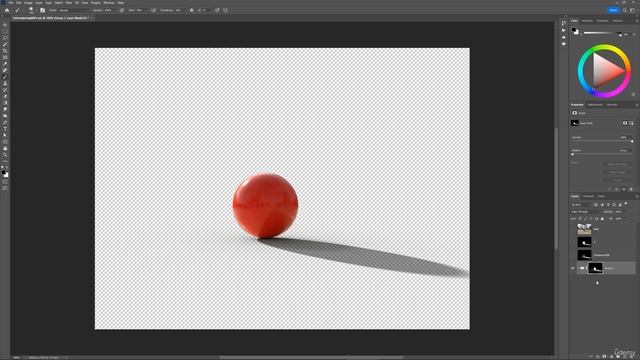Click the Select and Mask button

click(618, 164)
